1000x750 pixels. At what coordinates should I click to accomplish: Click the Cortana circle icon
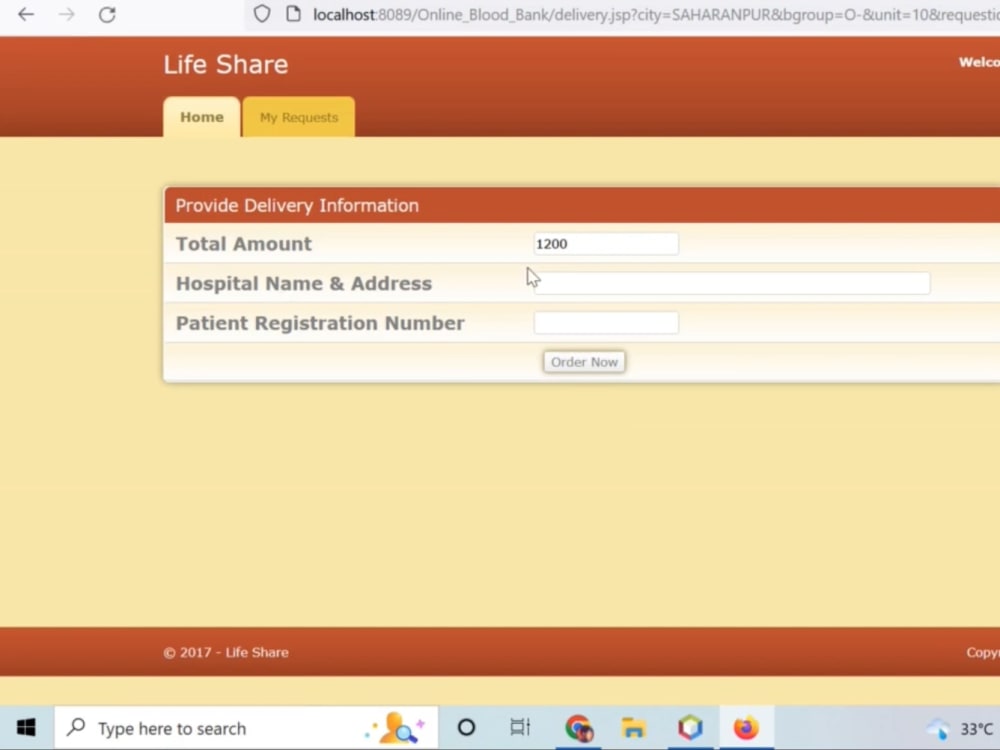[466, 728]
